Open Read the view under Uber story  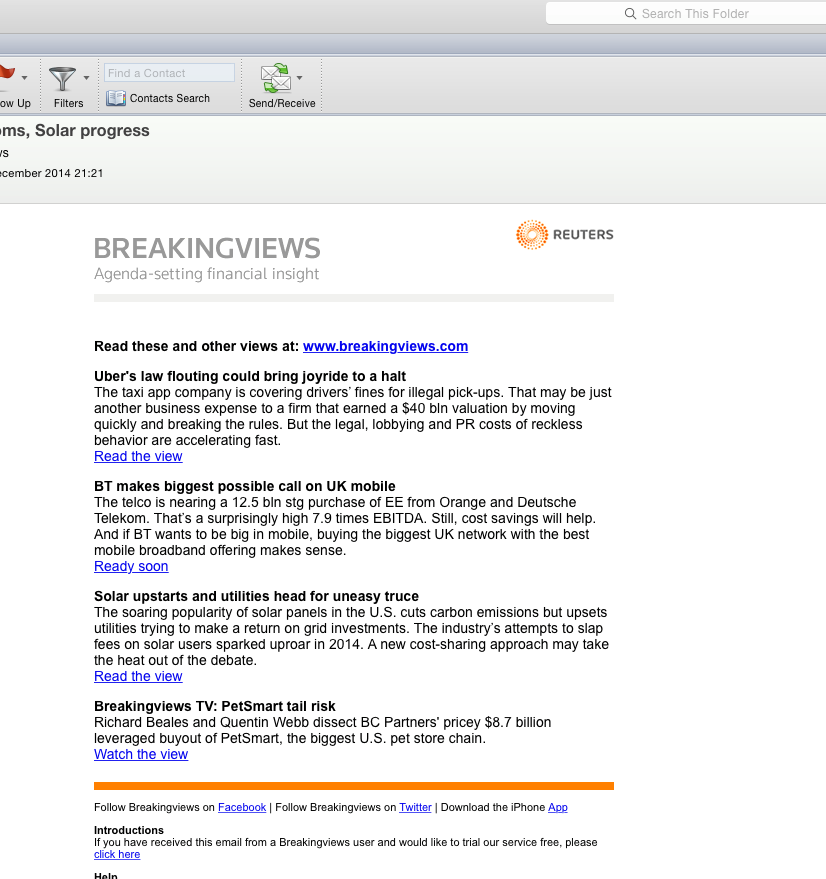(x=138, y=456)
